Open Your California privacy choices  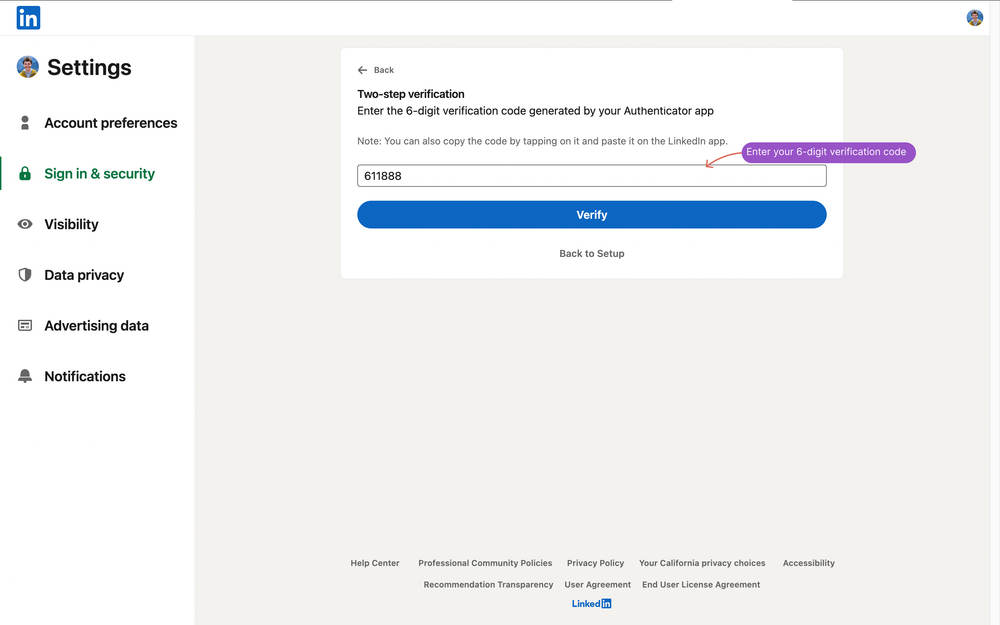pos(702,563)
